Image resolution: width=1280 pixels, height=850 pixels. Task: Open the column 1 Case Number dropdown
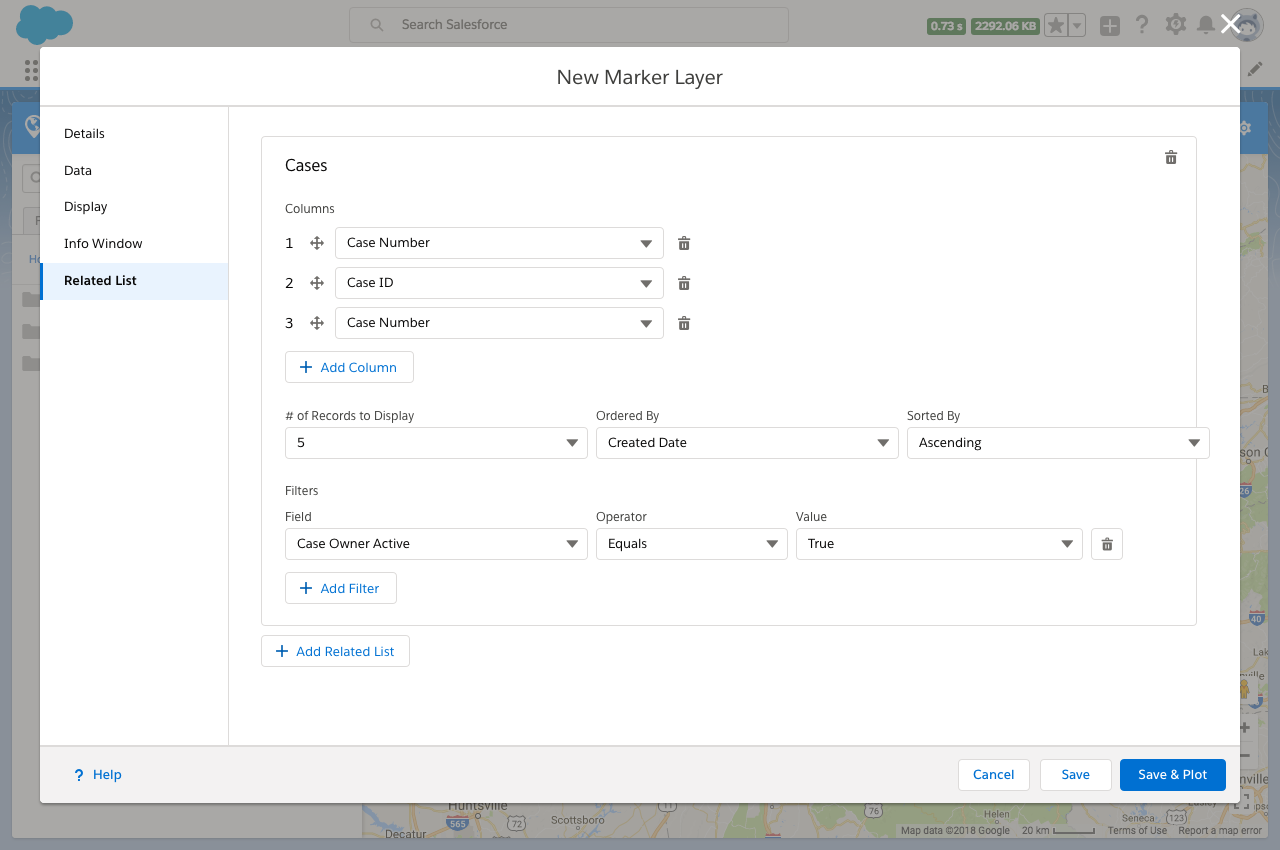click(499, 243)
